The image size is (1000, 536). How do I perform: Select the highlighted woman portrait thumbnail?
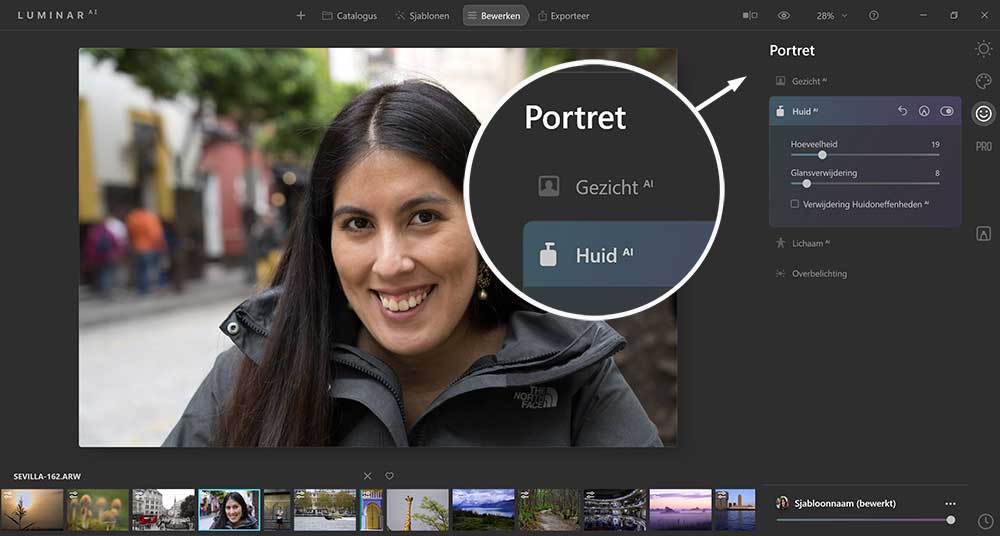point(229,510)
